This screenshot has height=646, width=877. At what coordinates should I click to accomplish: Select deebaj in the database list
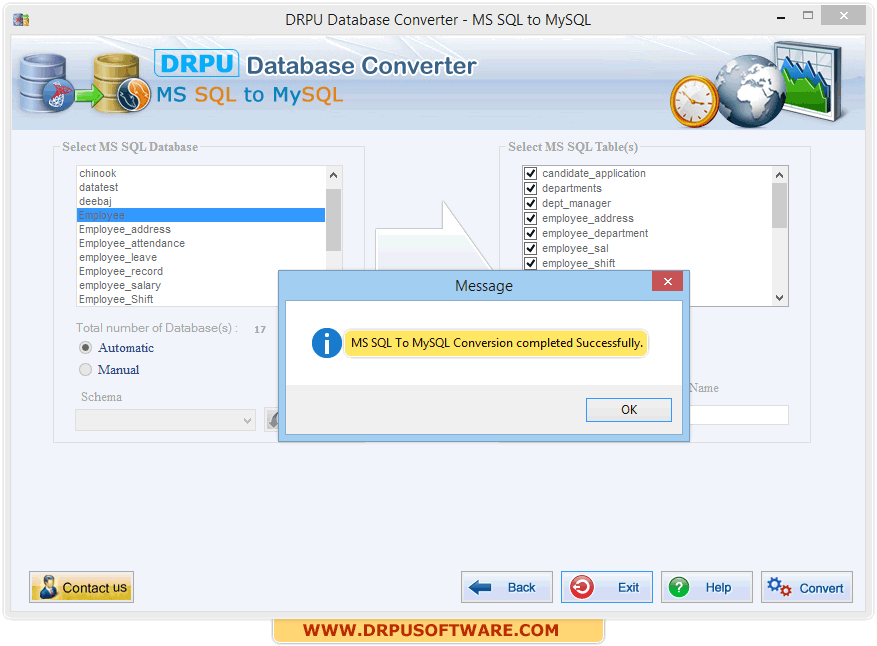(x=201, y=201)
